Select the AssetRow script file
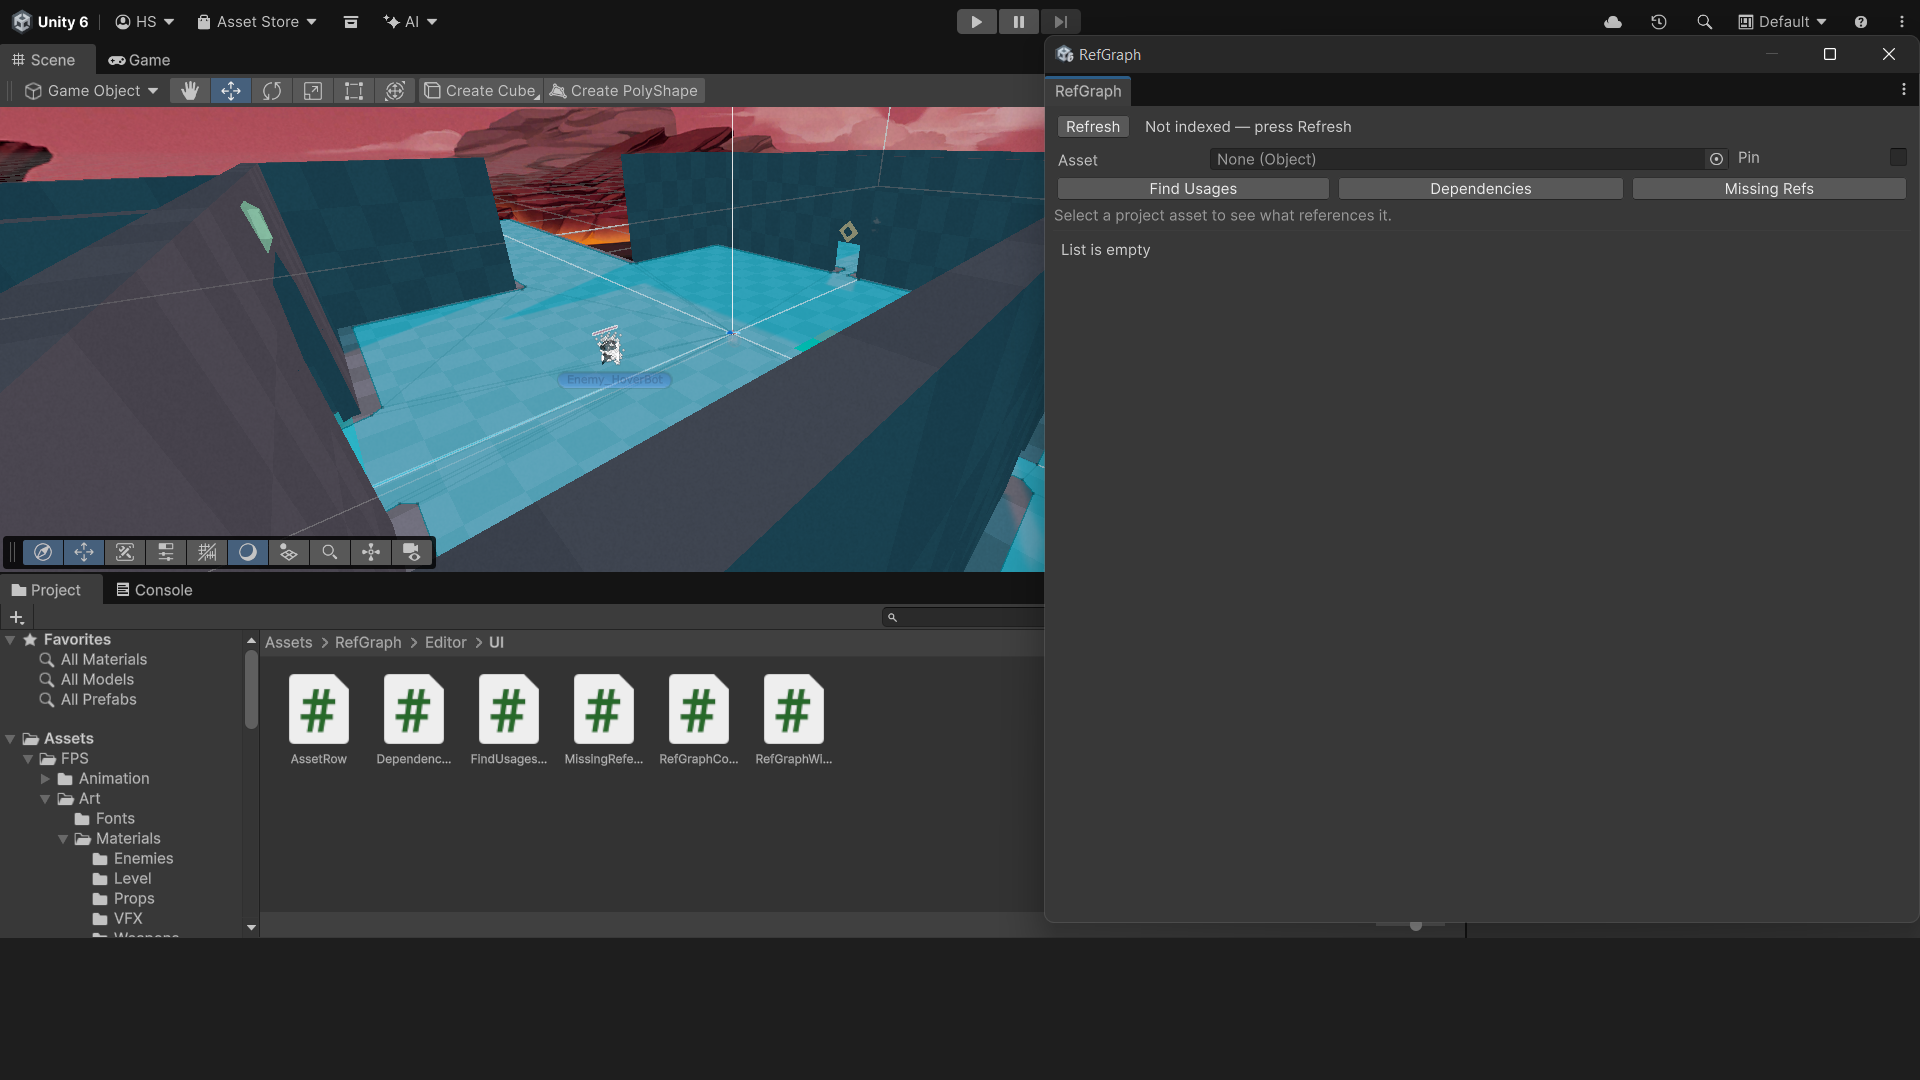1920x1080 pixels. [319, 720]
